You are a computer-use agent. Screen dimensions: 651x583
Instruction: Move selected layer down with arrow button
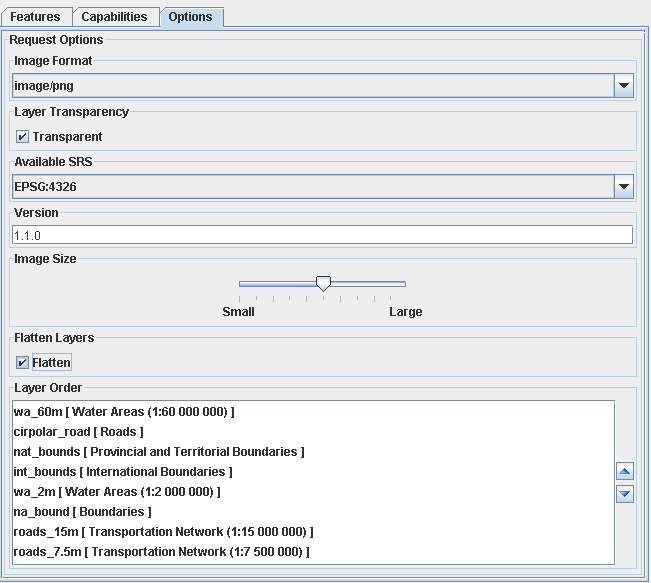click(625, 494)
